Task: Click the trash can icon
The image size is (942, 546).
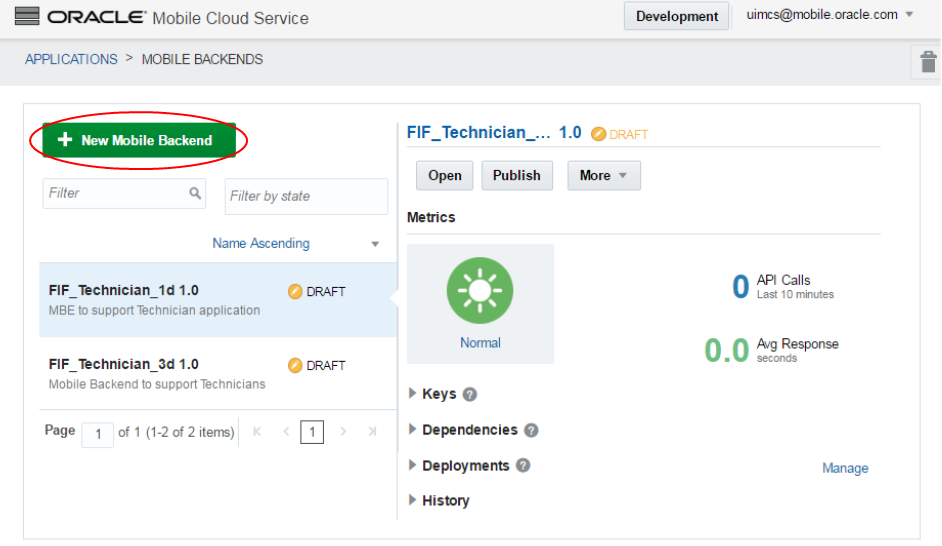Action: (x=928, y=61)
